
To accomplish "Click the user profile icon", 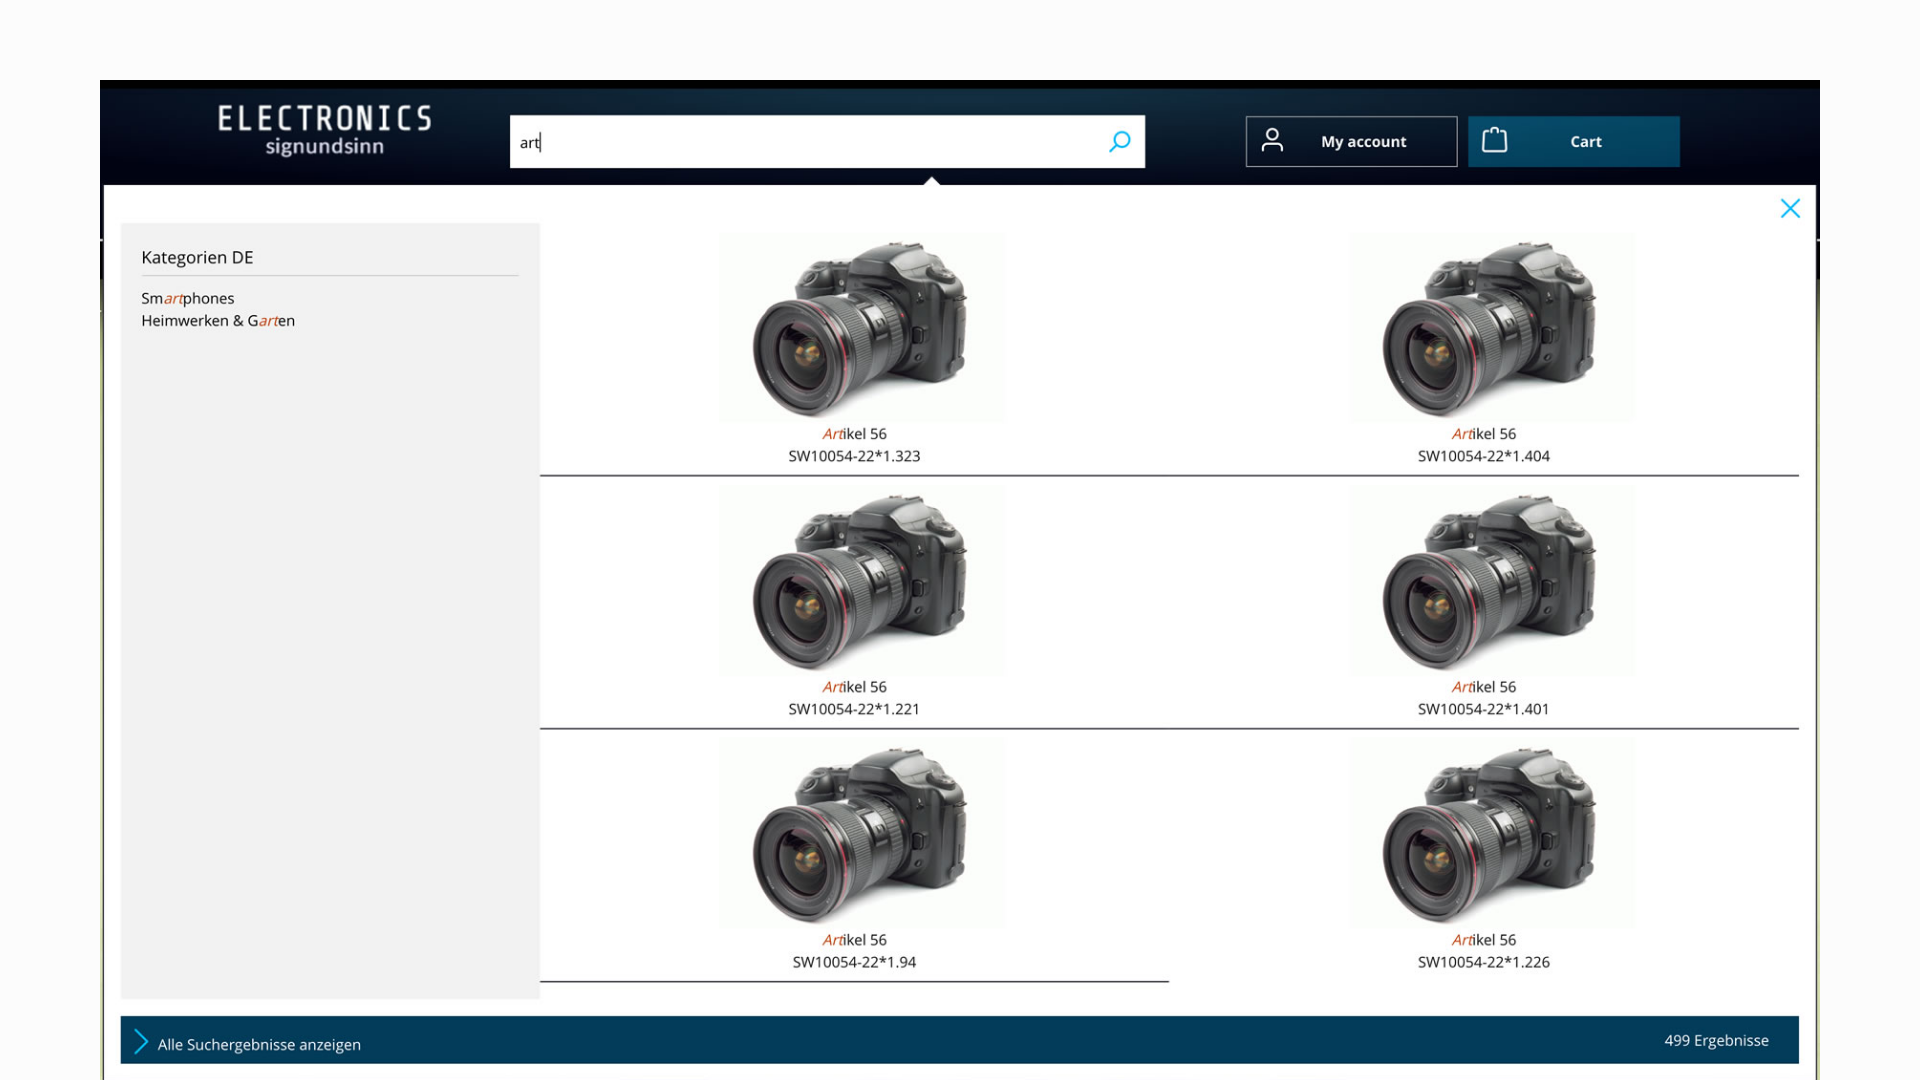I will coord(1272,140).
